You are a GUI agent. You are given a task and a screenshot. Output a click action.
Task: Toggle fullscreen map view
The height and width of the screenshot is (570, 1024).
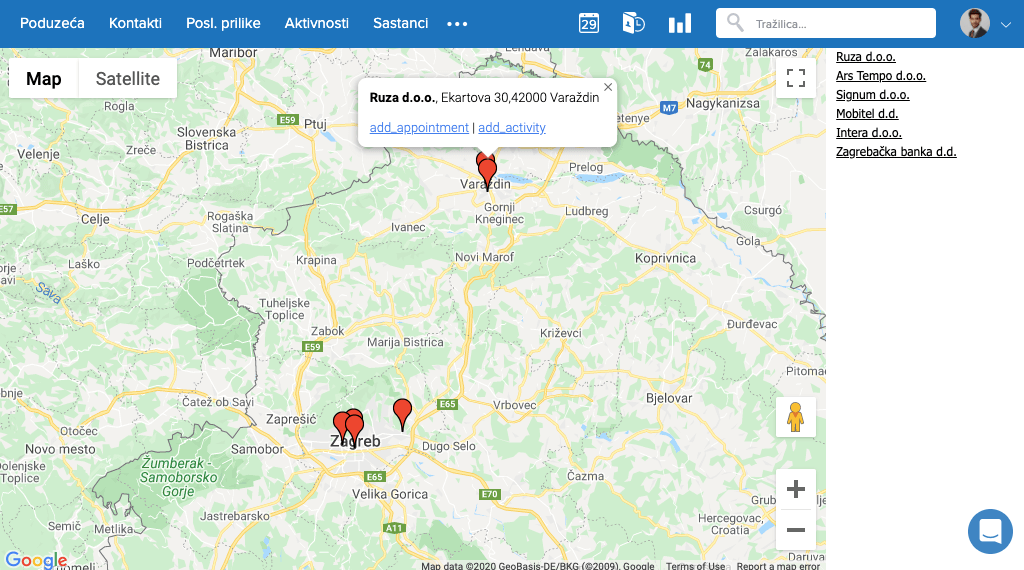click(x=795, y=78)
